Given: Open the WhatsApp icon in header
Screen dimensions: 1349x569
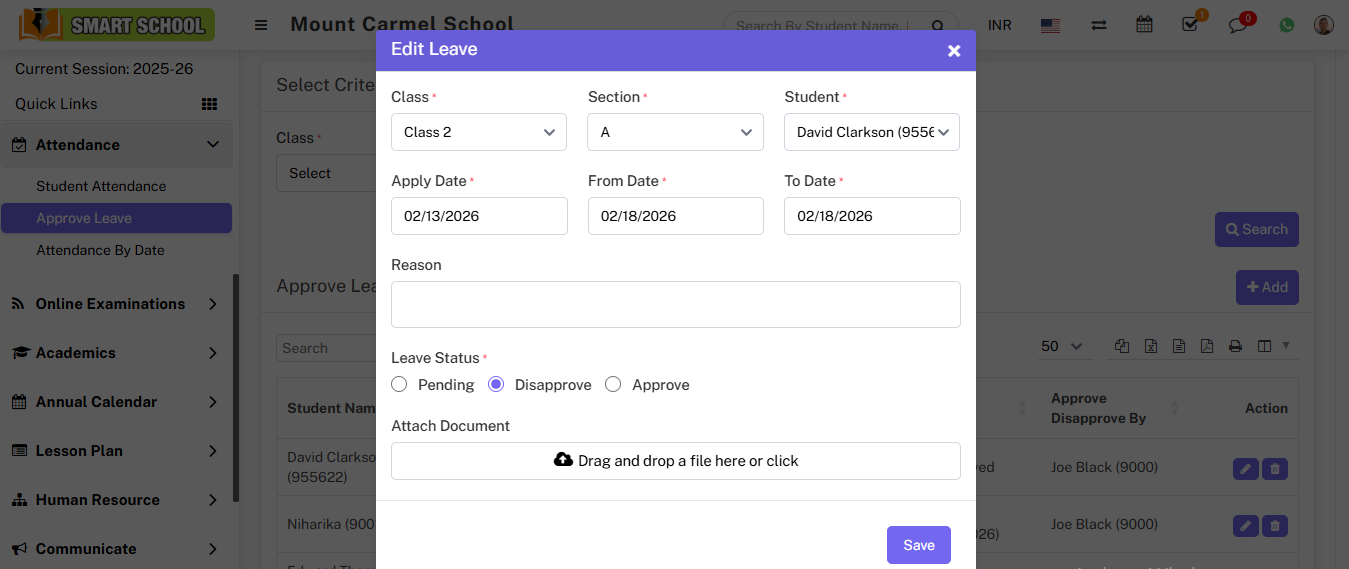Looking at the screenshot, I should point(1286,25).
